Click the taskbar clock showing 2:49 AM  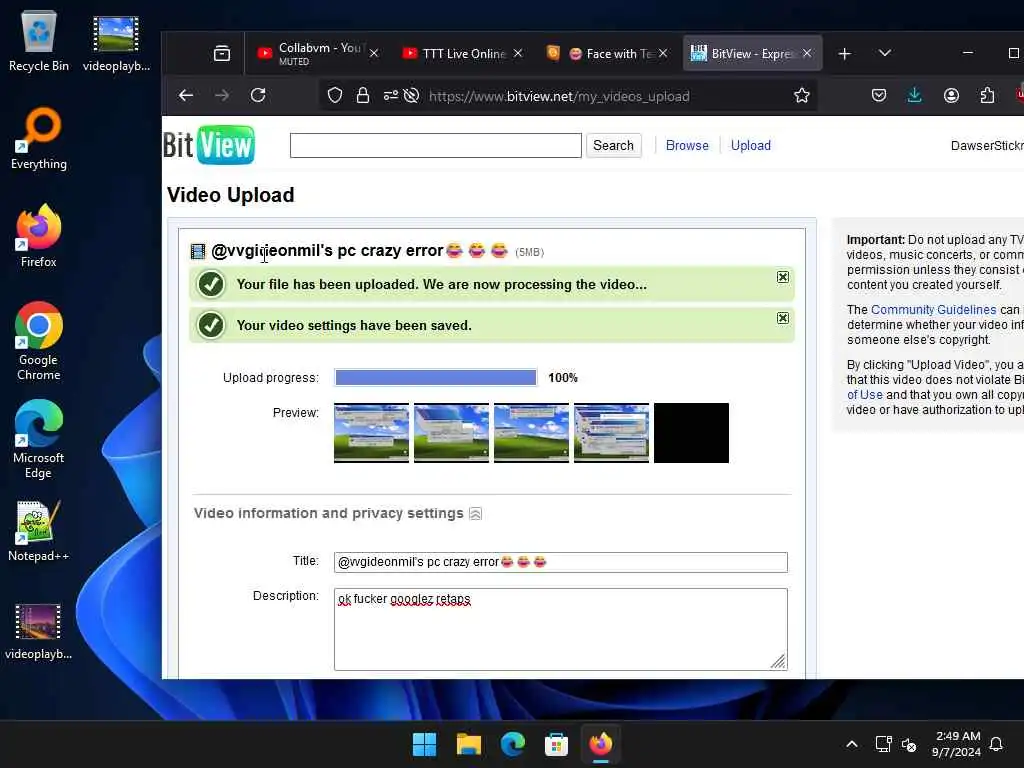coord(957,744)
